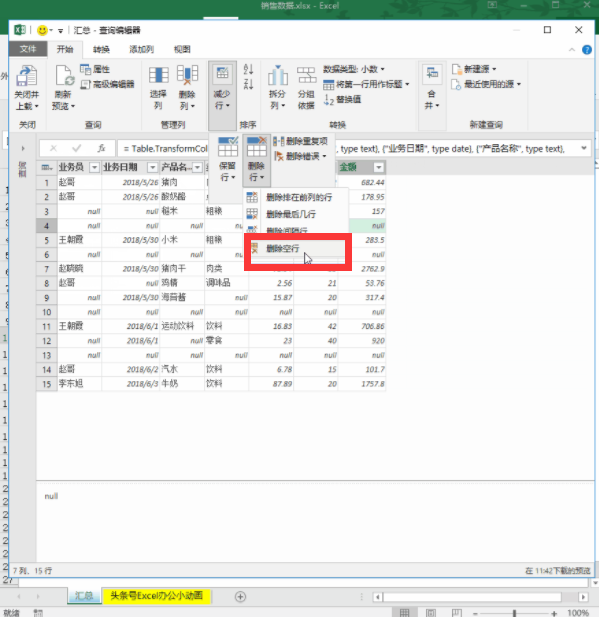Open 产品名 column filter dropdown
Screen dimensions: 599x618
(x=198, y=168)
